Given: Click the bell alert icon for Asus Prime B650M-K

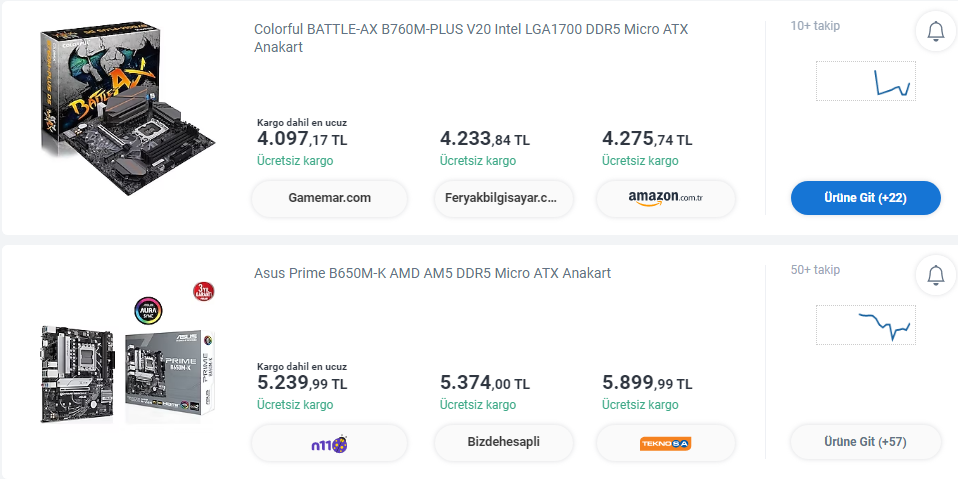Looking at the screenshot, I should click(x=936, y=275).
